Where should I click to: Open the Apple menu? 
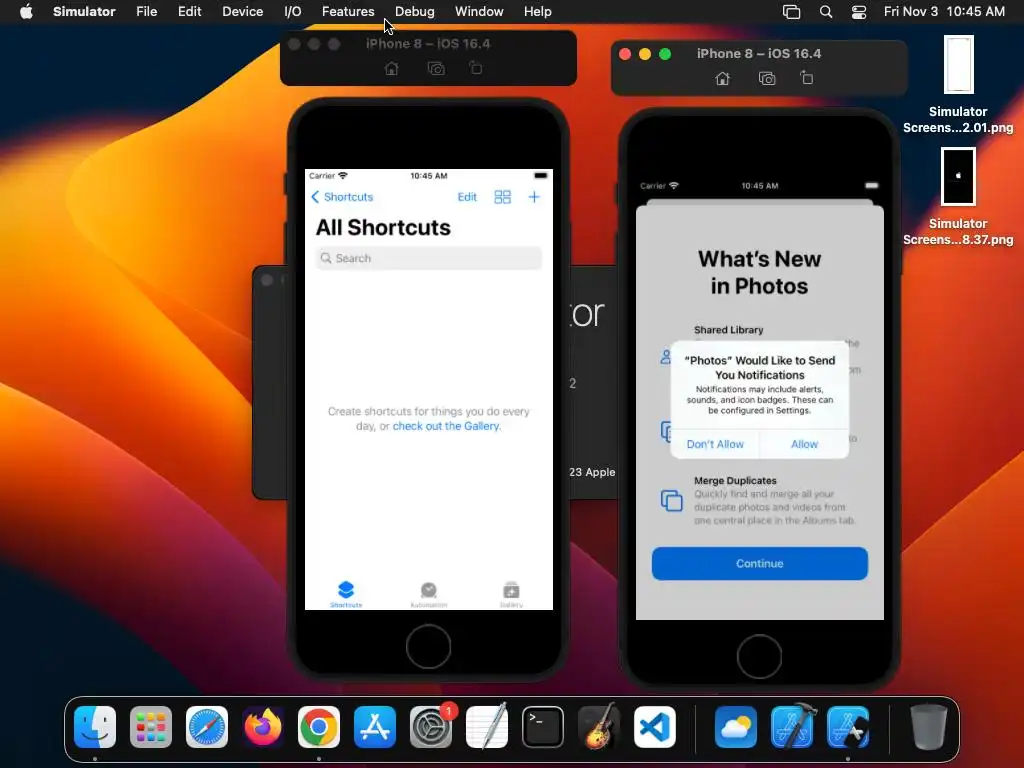tap(26, 12)
